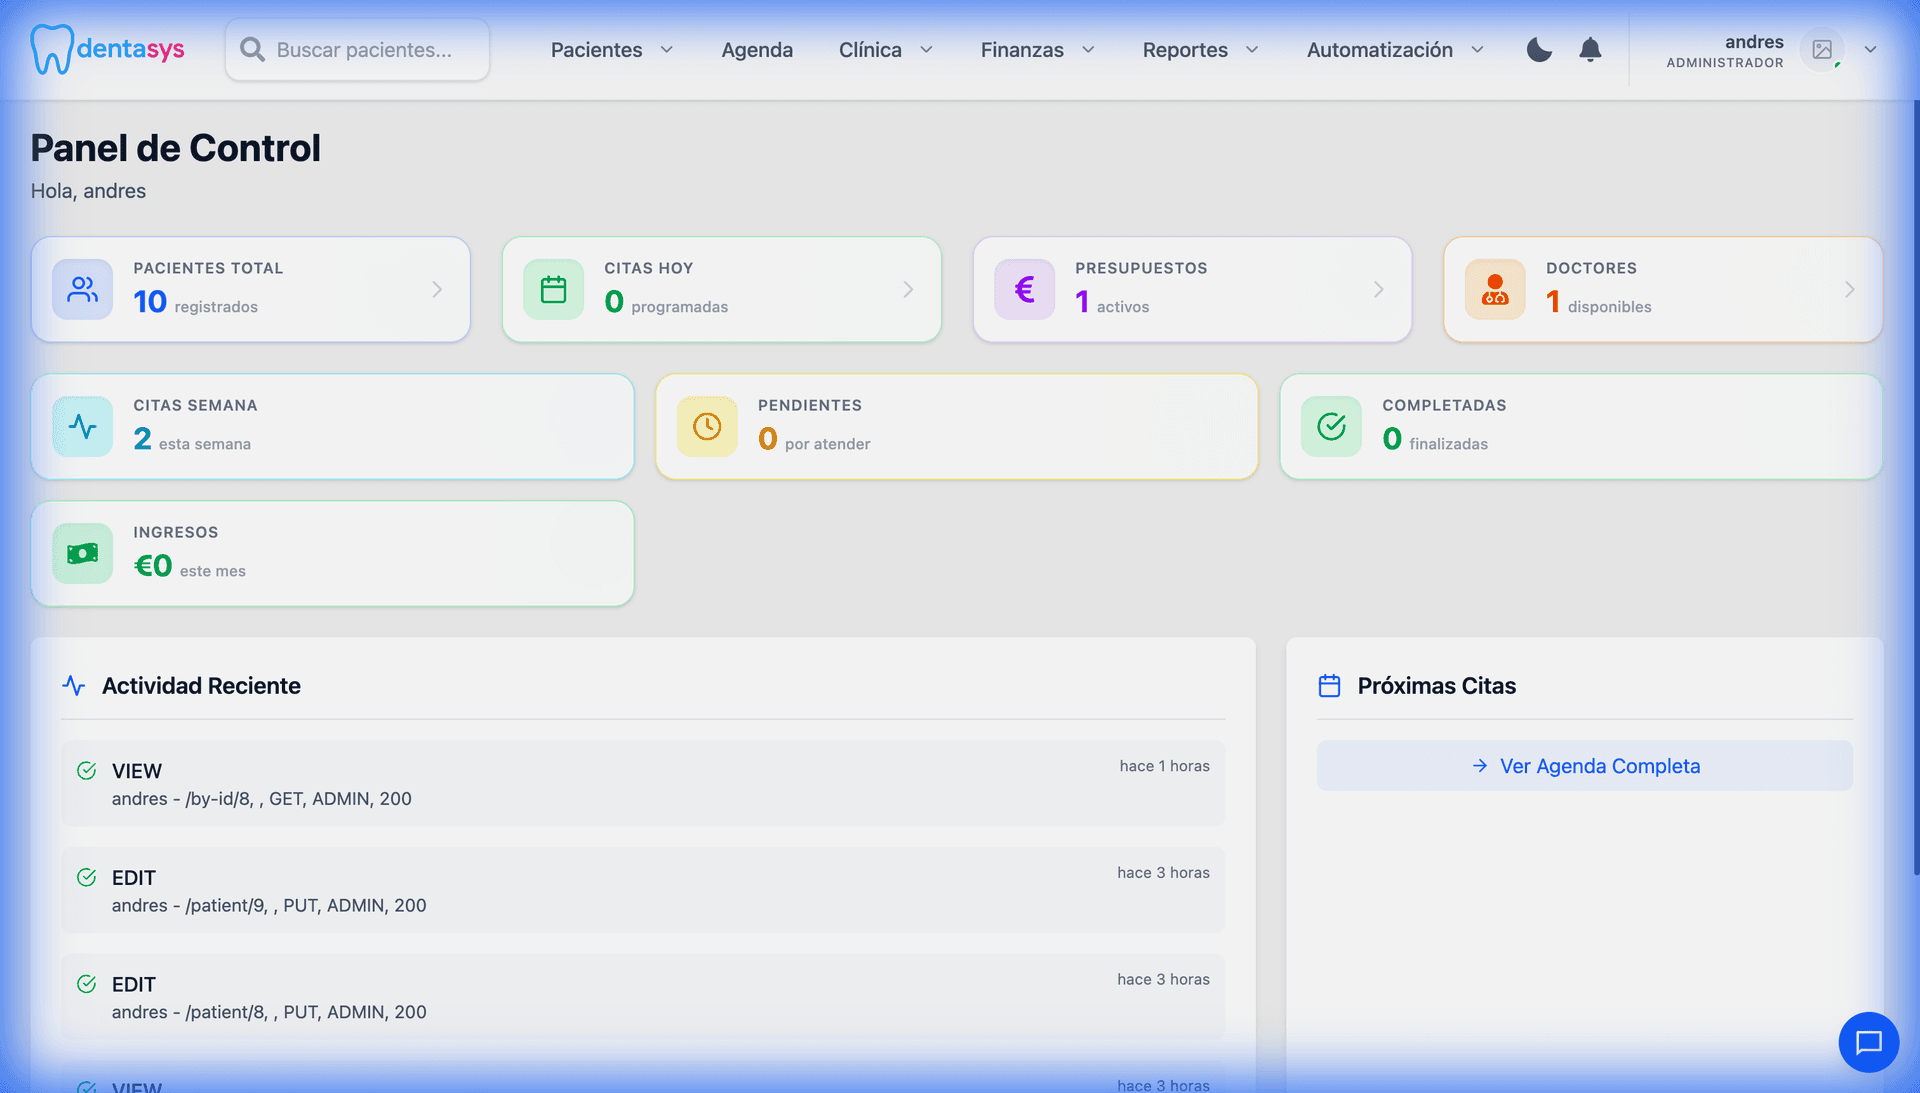Click the Presupuestos euro icon

point(1024,290)
